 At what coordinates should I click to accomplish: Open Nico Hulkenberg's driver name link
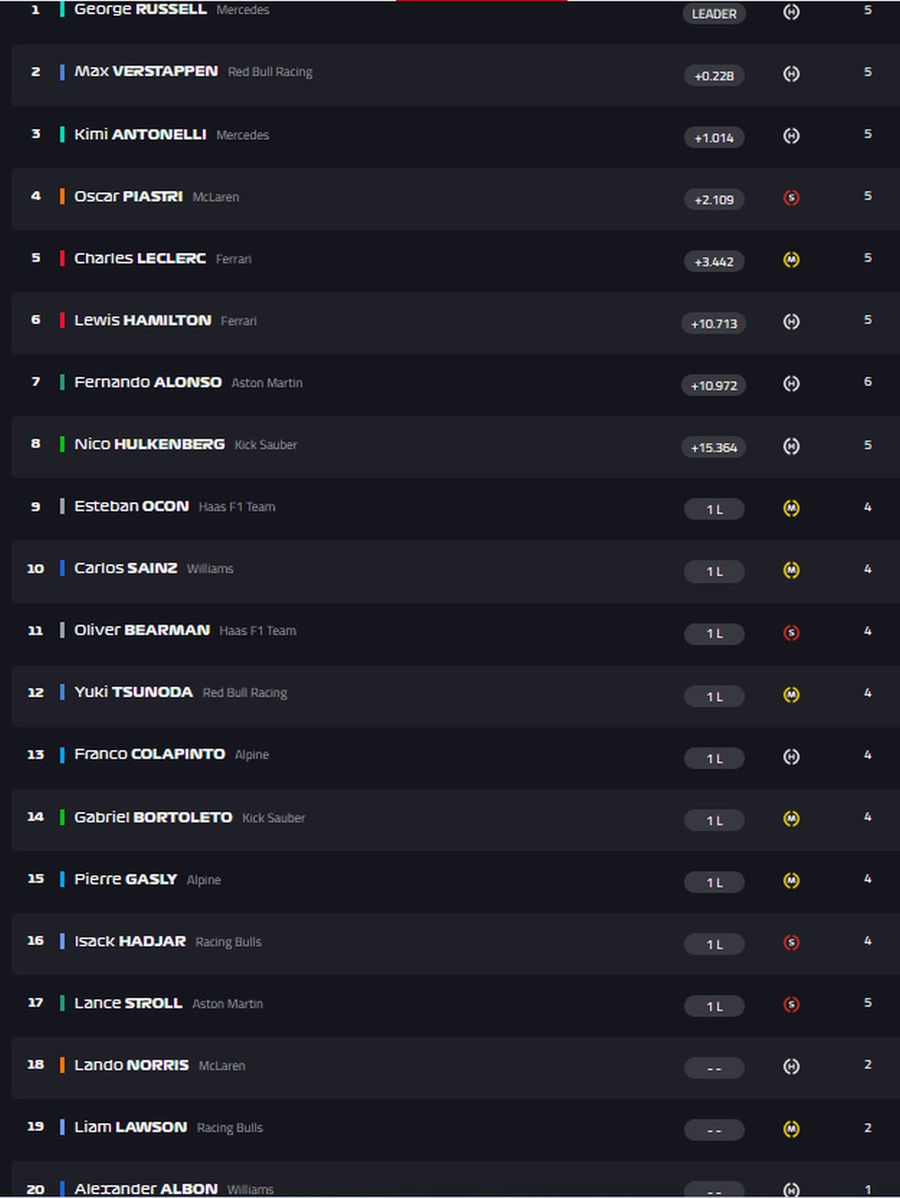[x=149, y=444]
